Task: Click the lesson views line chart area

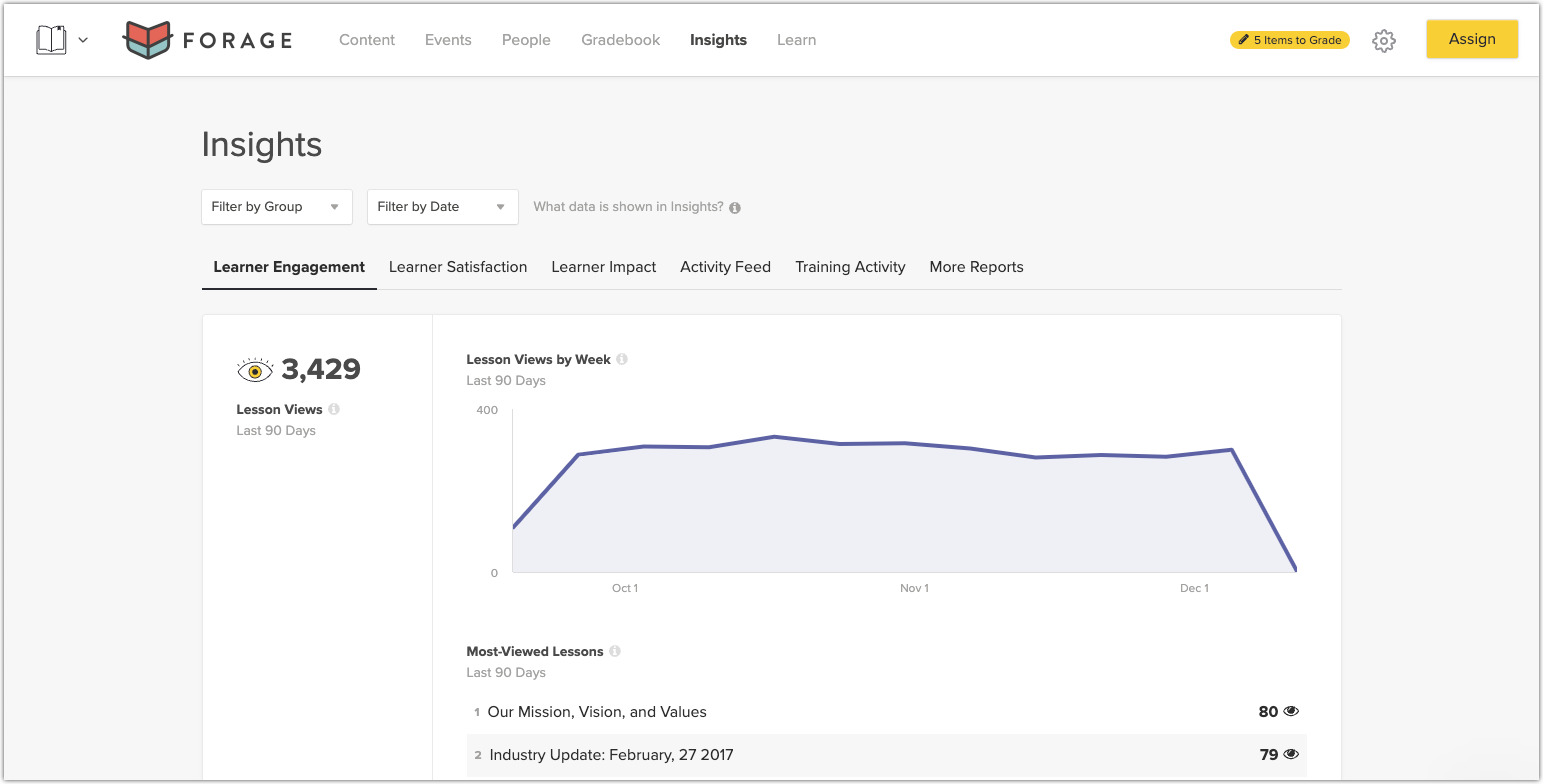Action: tap(904, 491)
